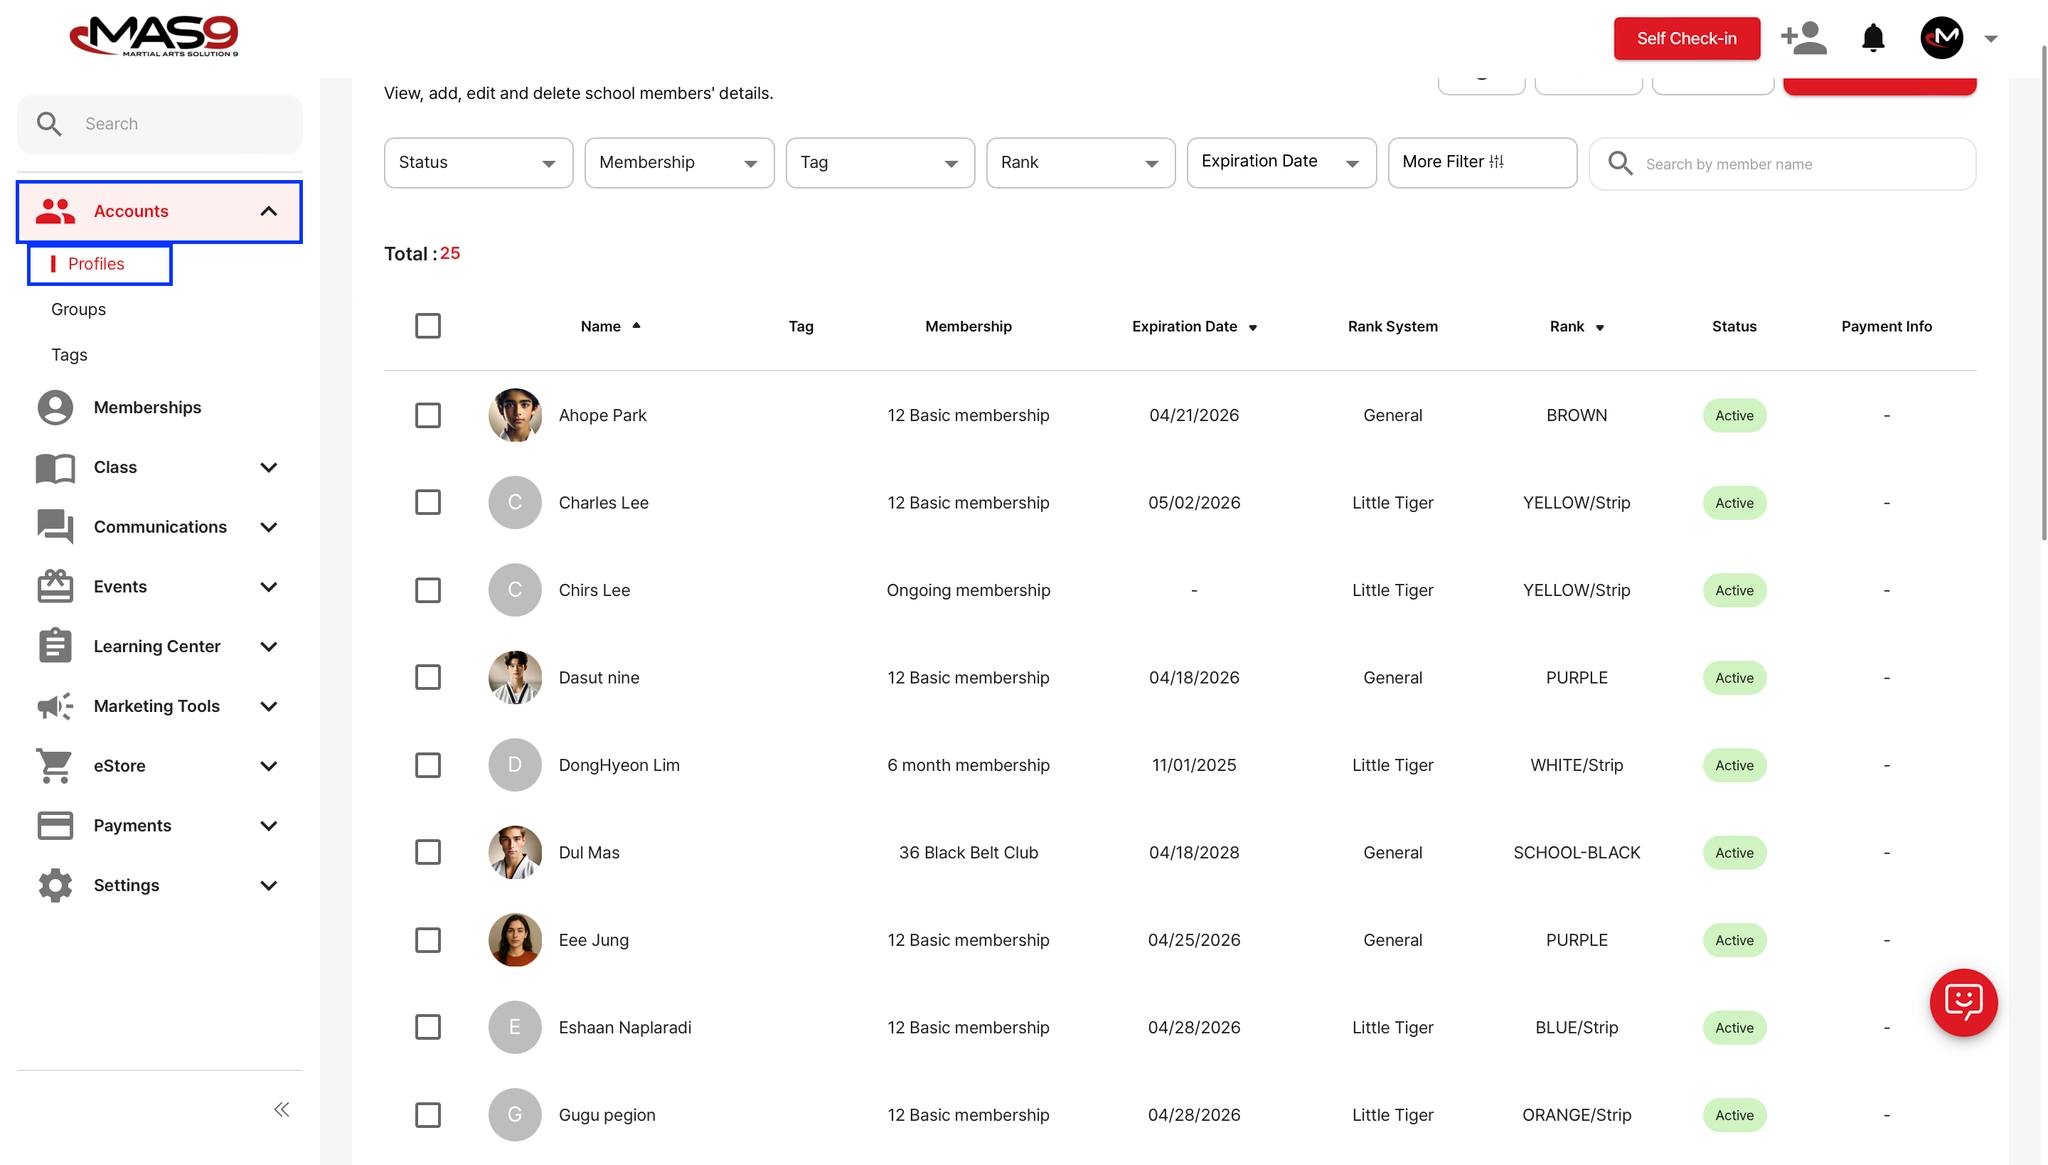Click the add member person icon
The height and width of the screenshot is (1165, 2048).
pyautogui.click(x=1803, y=38)
